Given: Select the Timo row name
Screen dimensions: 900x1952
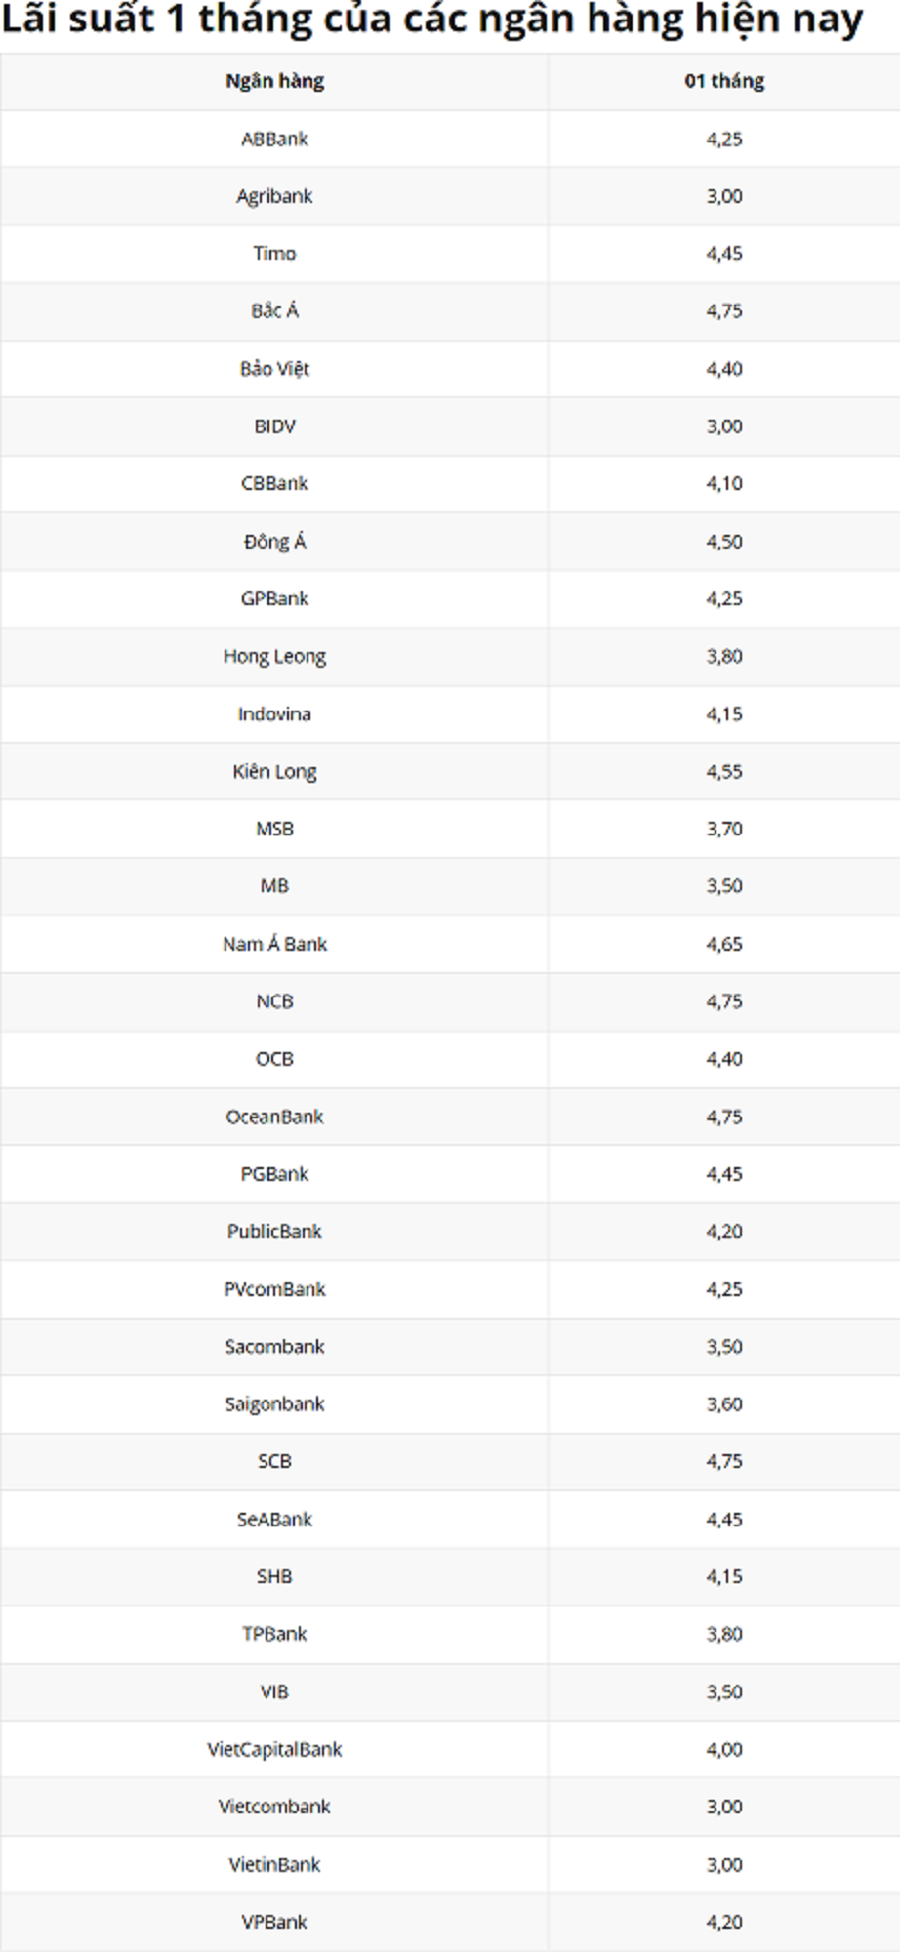Looking at the screenshot, I should click(x=274, y=254).
